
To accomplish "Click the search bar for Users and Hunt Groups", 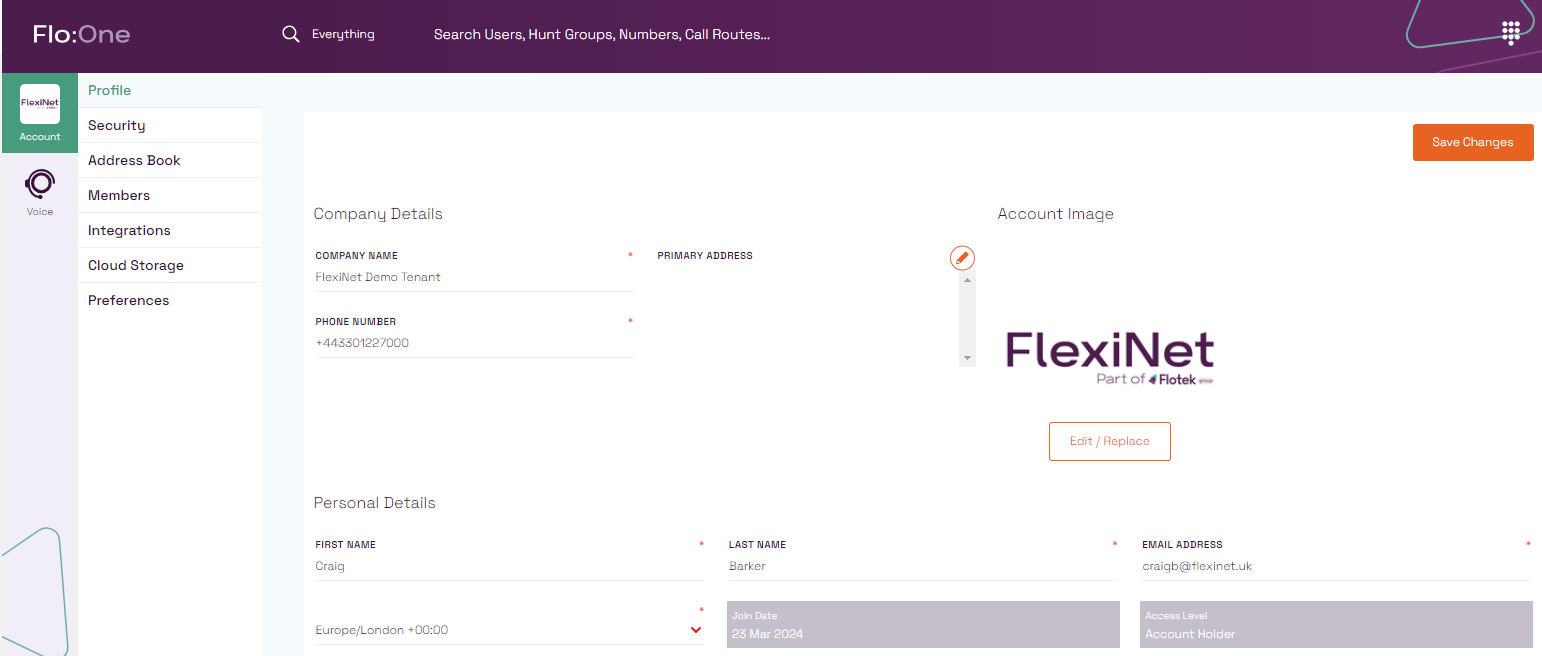I will pos(601,33).
